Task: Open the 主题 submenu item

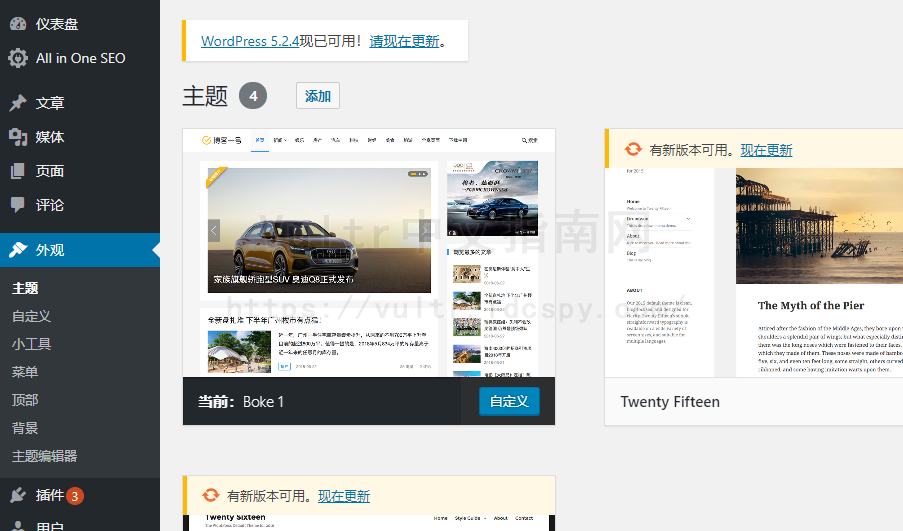Action: (25, 288)
